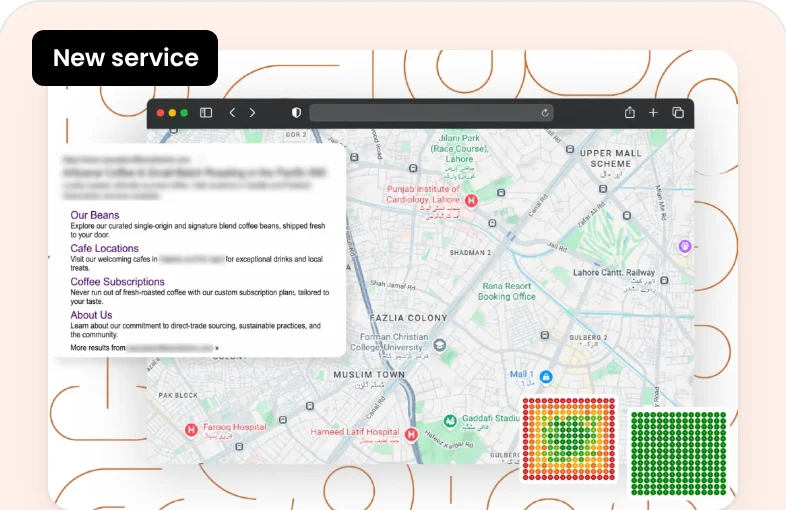
Task: Select the Mall 1 shopping marker
Action: 546,377
